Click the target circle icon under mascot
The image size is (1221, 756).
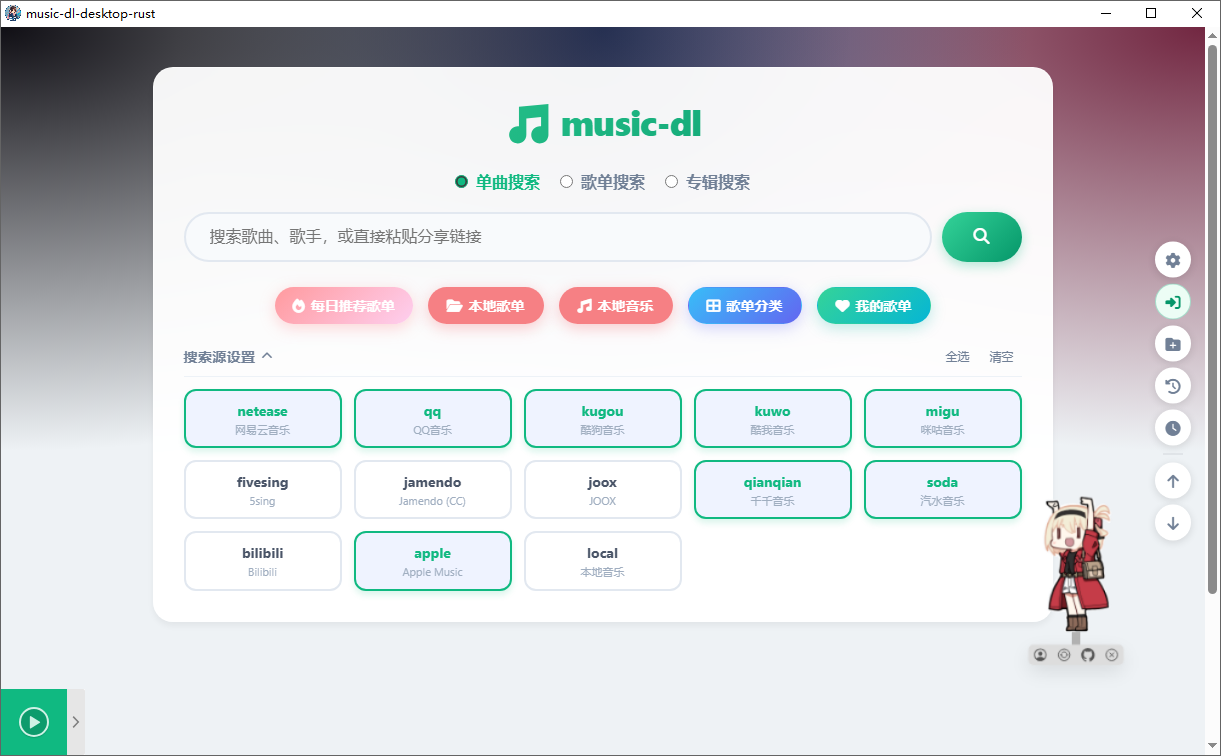pos(1064,655)
